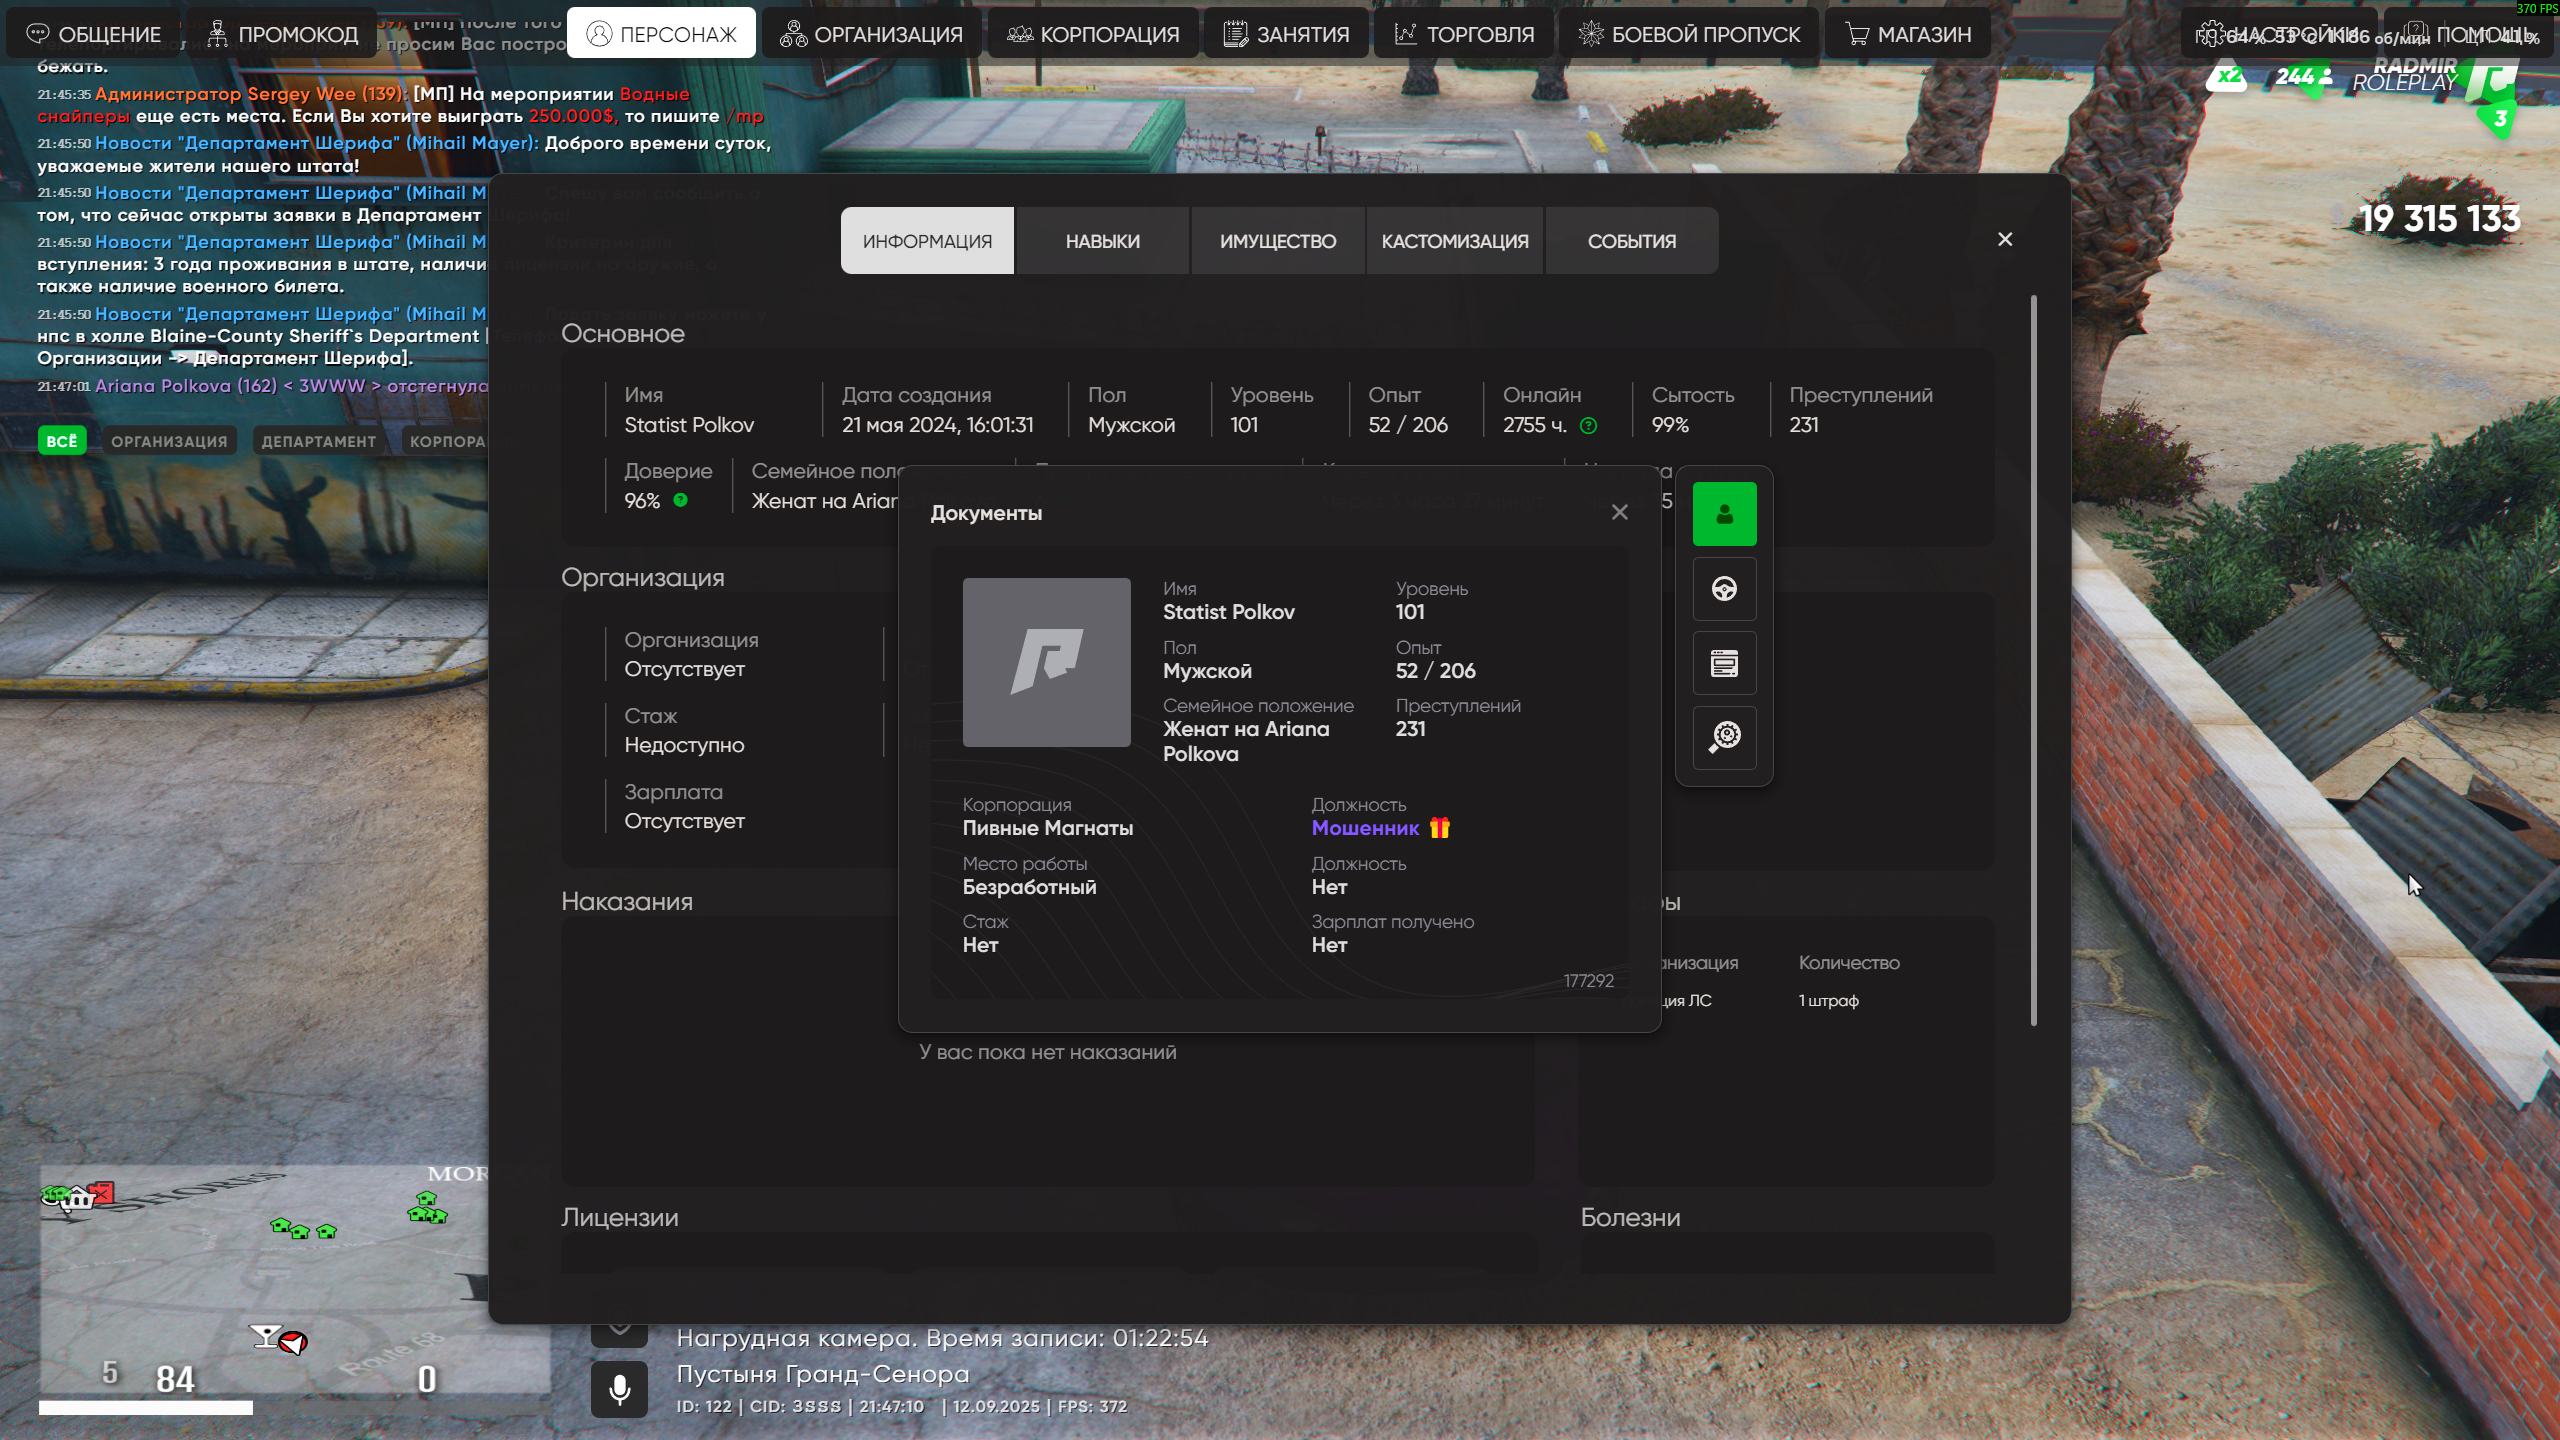Click the Зарплата Отсутствует field
Image resolution: width=2560 pixels, height=1440 pixels.
684,806
